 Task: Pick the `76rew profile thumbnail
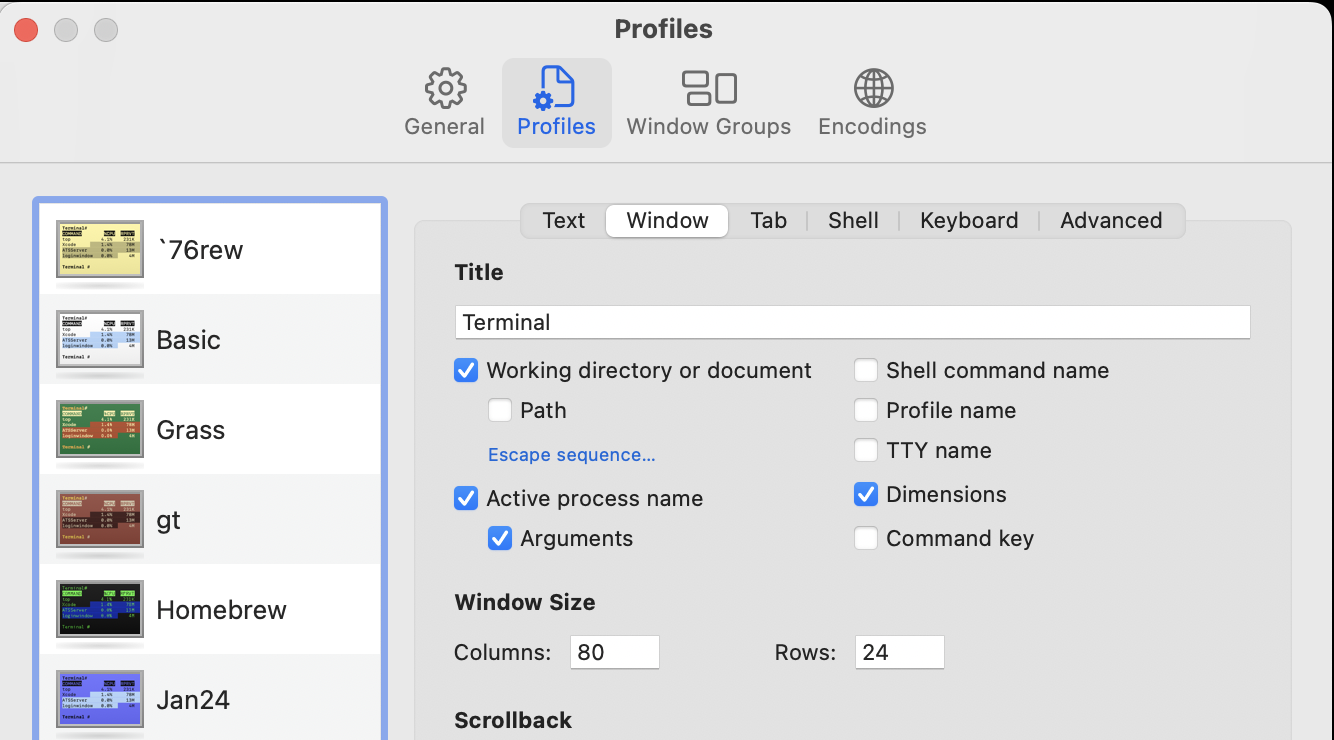[100, 250]
